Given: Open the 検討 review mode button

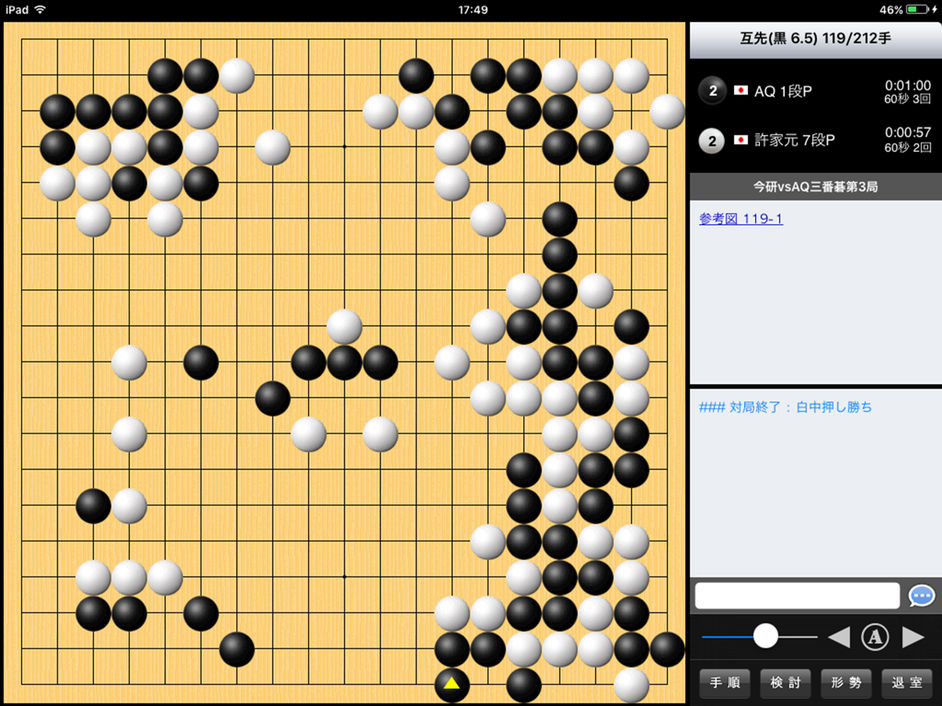Looking at the screenshot, I should pos(785,683).
